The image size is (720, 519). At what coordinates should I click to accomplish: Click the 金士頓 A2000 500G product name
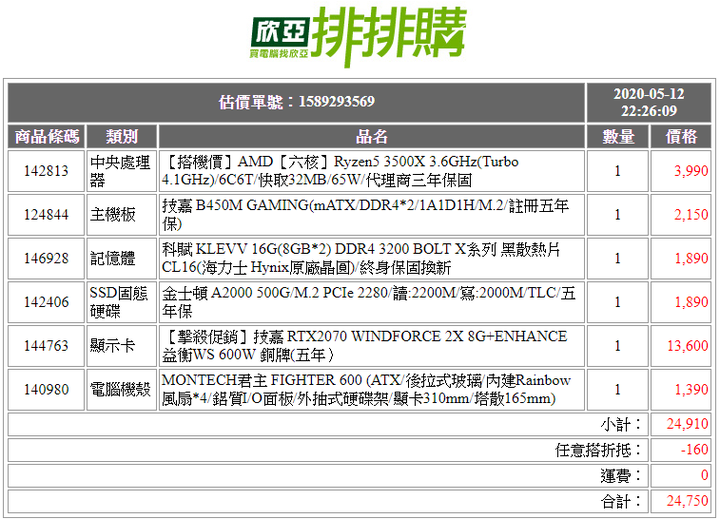[368, 302]
